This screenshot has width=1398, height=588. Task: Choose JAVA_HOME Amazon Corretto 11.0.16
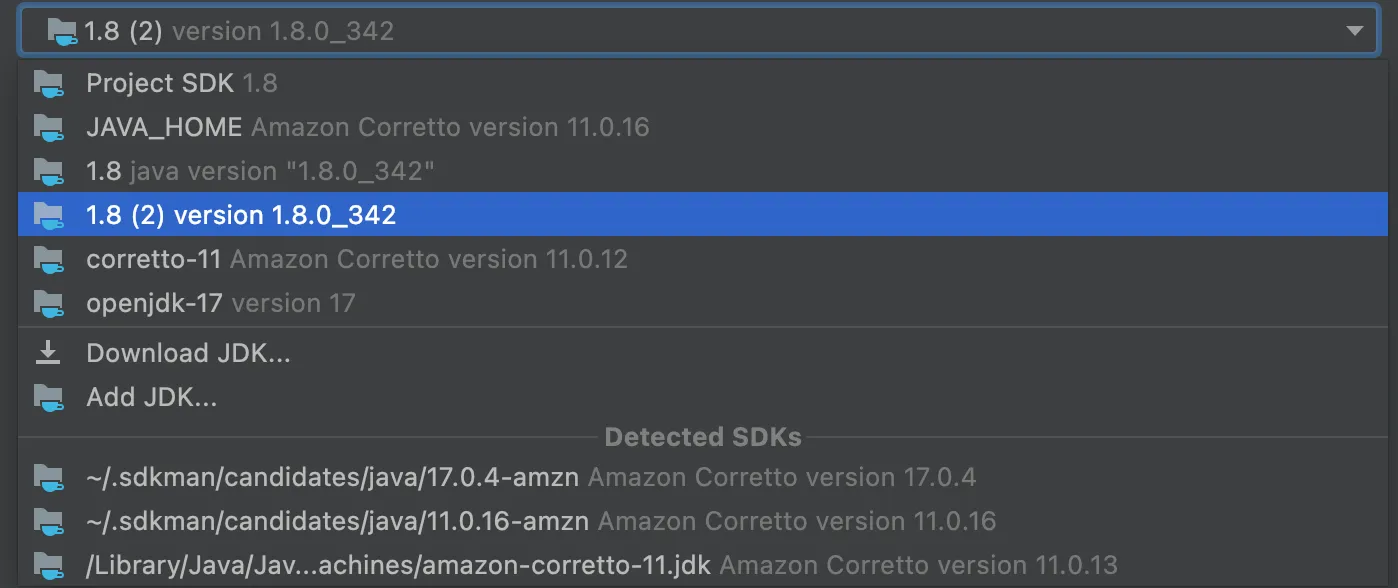(367, 127)
